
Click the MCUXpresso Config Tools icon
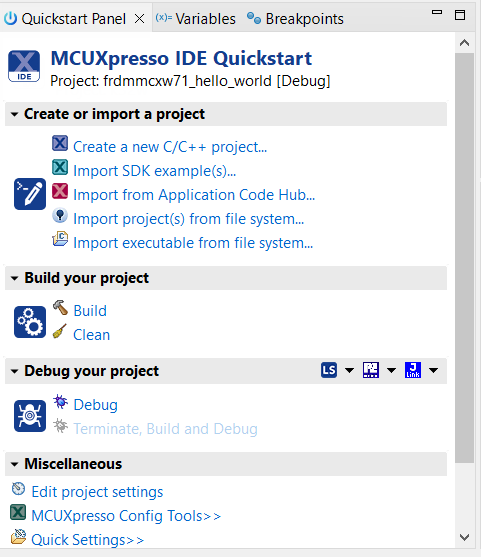point(18,513)
